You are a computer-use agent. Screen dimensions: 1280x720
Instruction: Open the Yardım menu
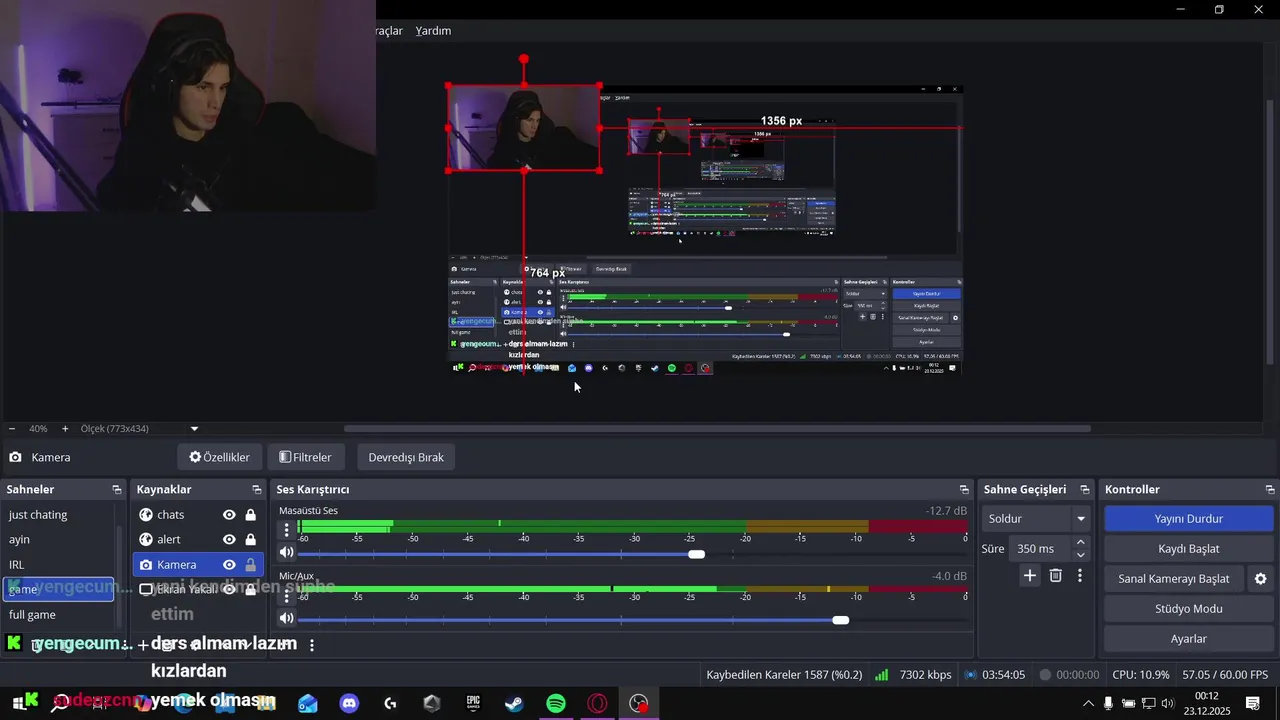(433, 31)
